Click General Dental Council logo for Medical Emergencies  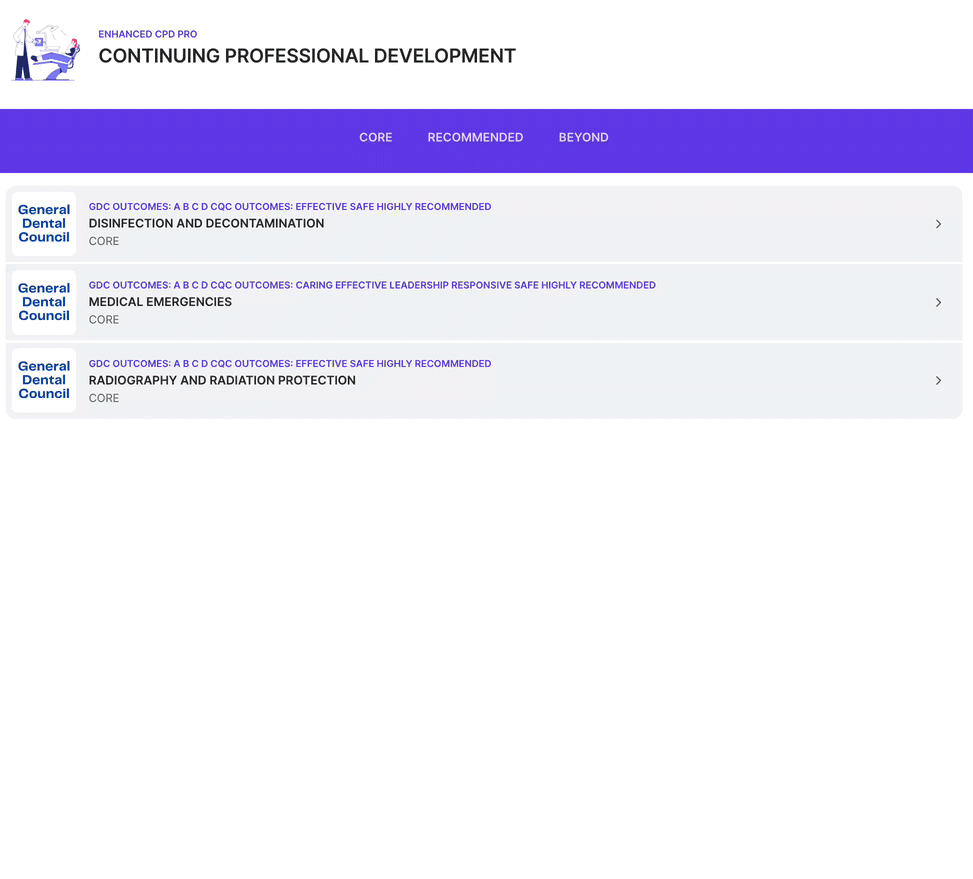pyautogui.click(x=44, y=302)
